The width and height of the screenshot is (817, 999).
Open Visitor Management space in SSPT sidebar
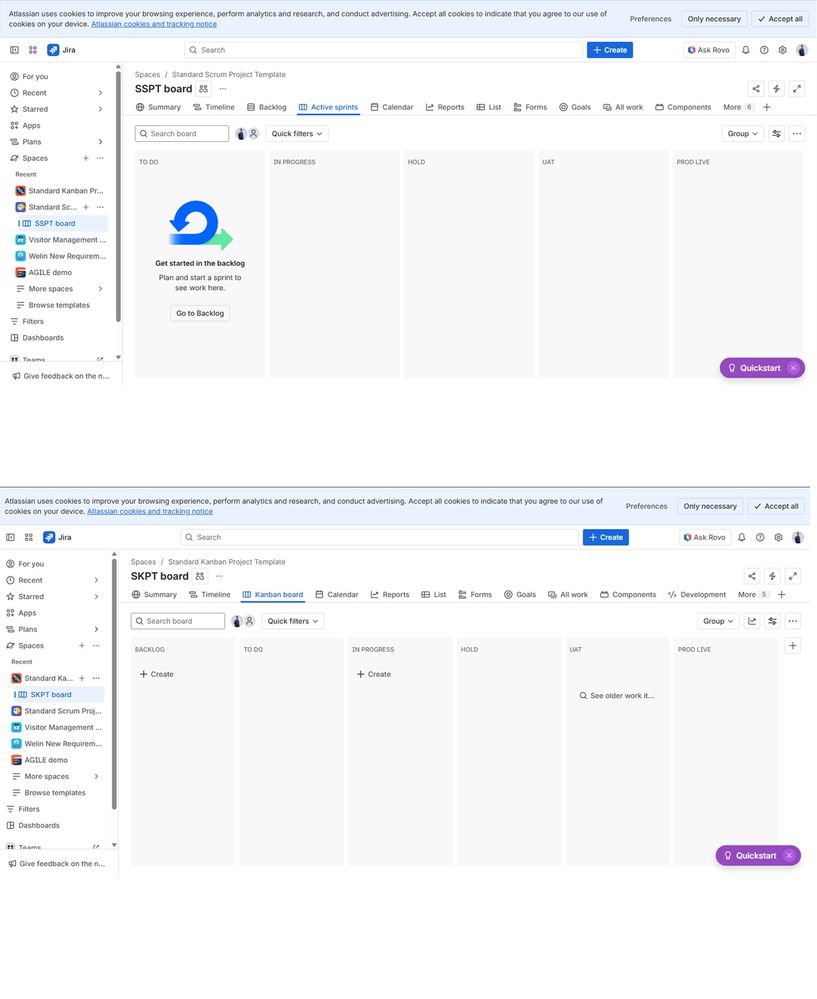61,240
